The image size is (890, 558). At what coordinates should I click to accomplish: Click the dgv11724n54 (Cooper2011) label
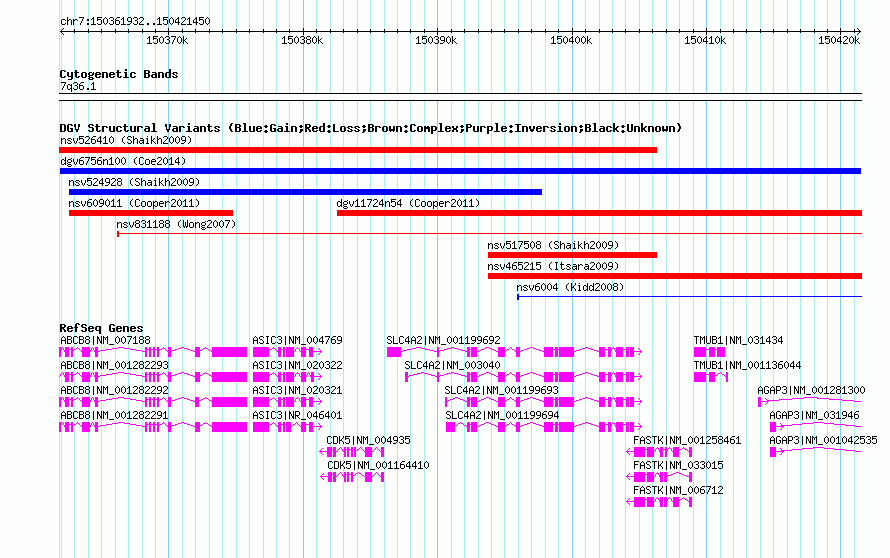point(408,203)
